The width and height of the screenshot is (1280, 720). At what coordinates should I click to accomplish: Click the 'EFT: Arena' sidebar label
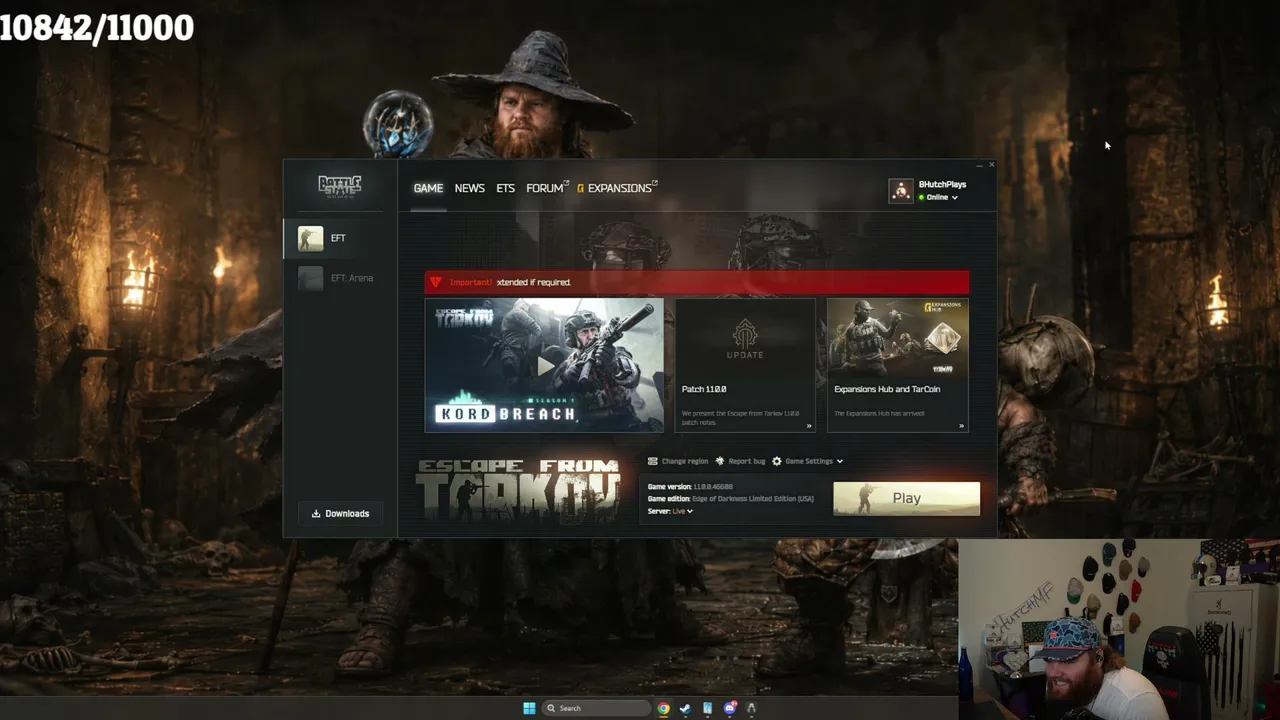coord(352,278)
